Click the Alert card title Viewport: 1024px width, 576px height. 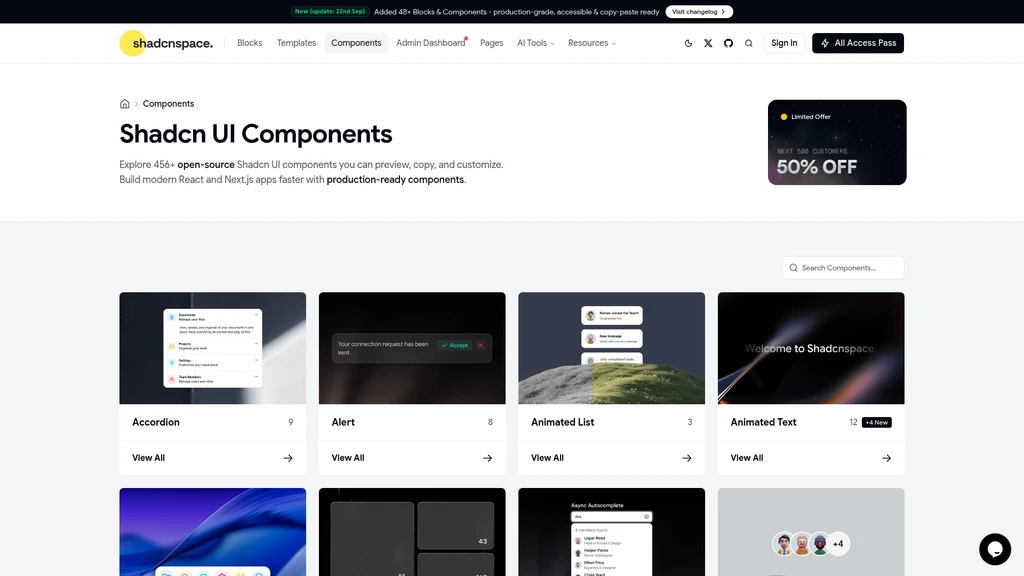point(343,423)
